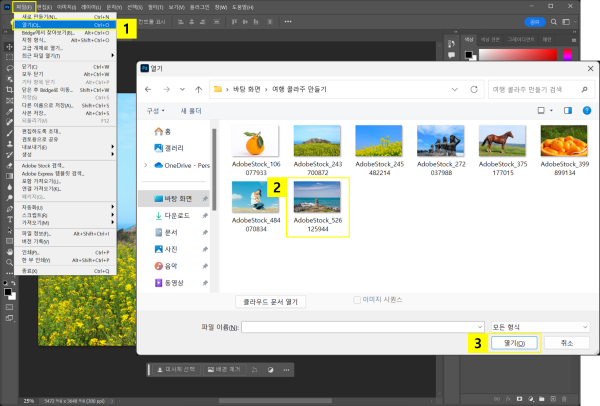Click the options bar three-dots overflow icon
The image size is (600, 406).
(x=288, y=22)
